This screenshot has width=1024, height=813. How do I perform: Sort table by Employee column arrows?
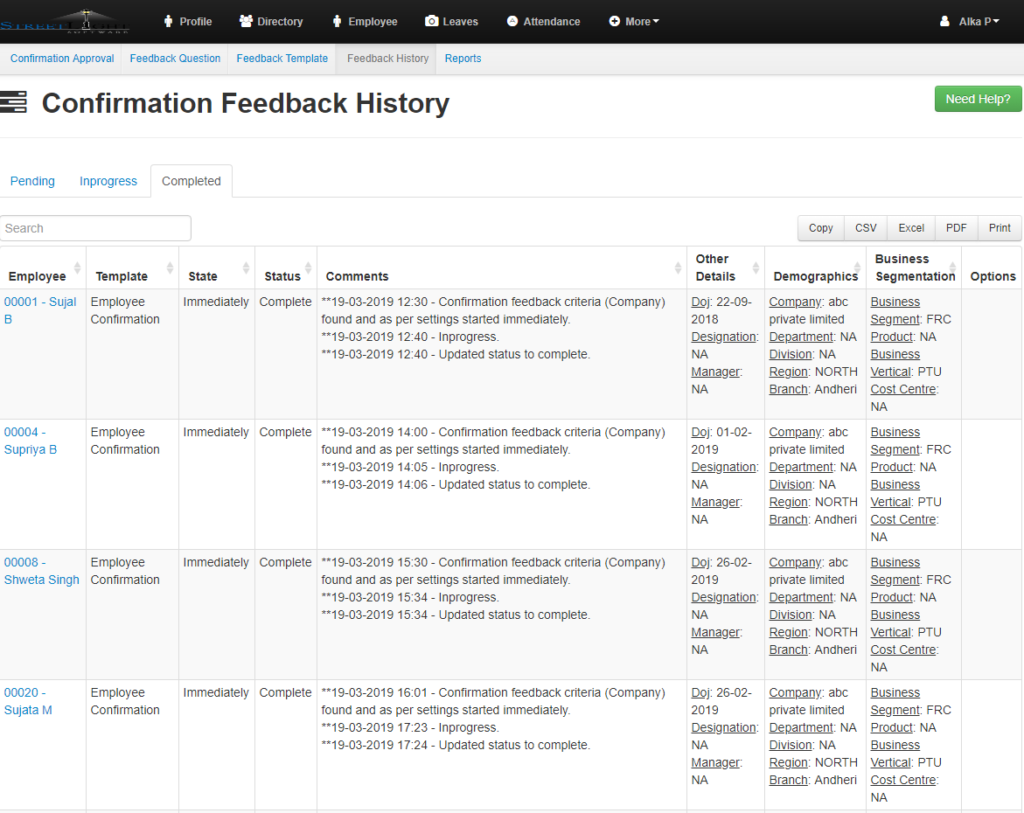coord(77,268)
